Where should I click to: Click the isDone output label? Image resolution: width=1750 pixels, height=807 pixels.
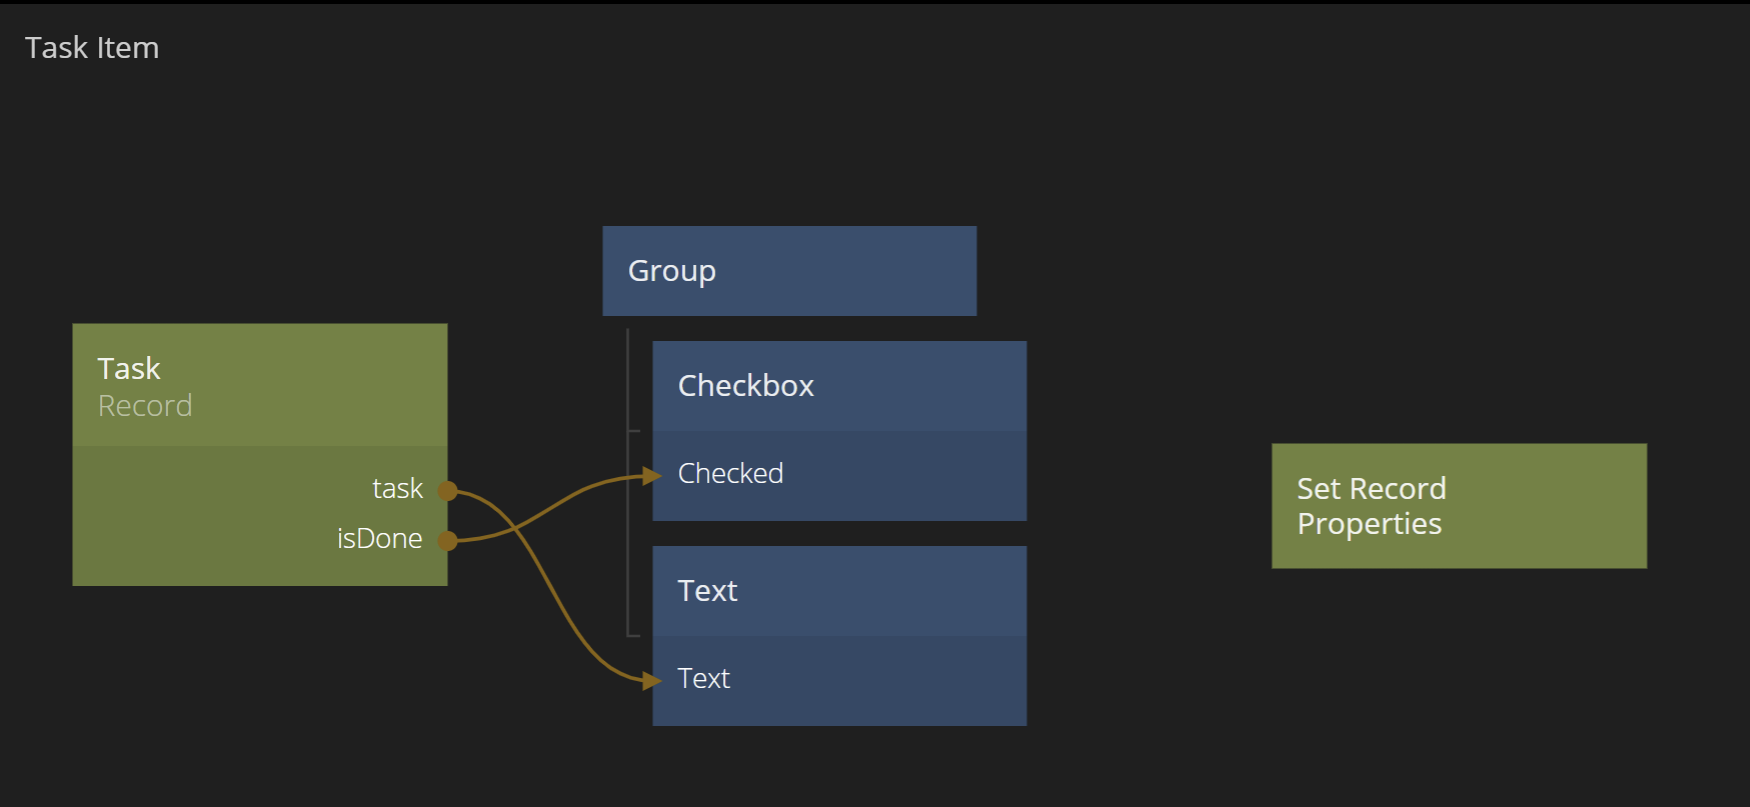point(379,539)
